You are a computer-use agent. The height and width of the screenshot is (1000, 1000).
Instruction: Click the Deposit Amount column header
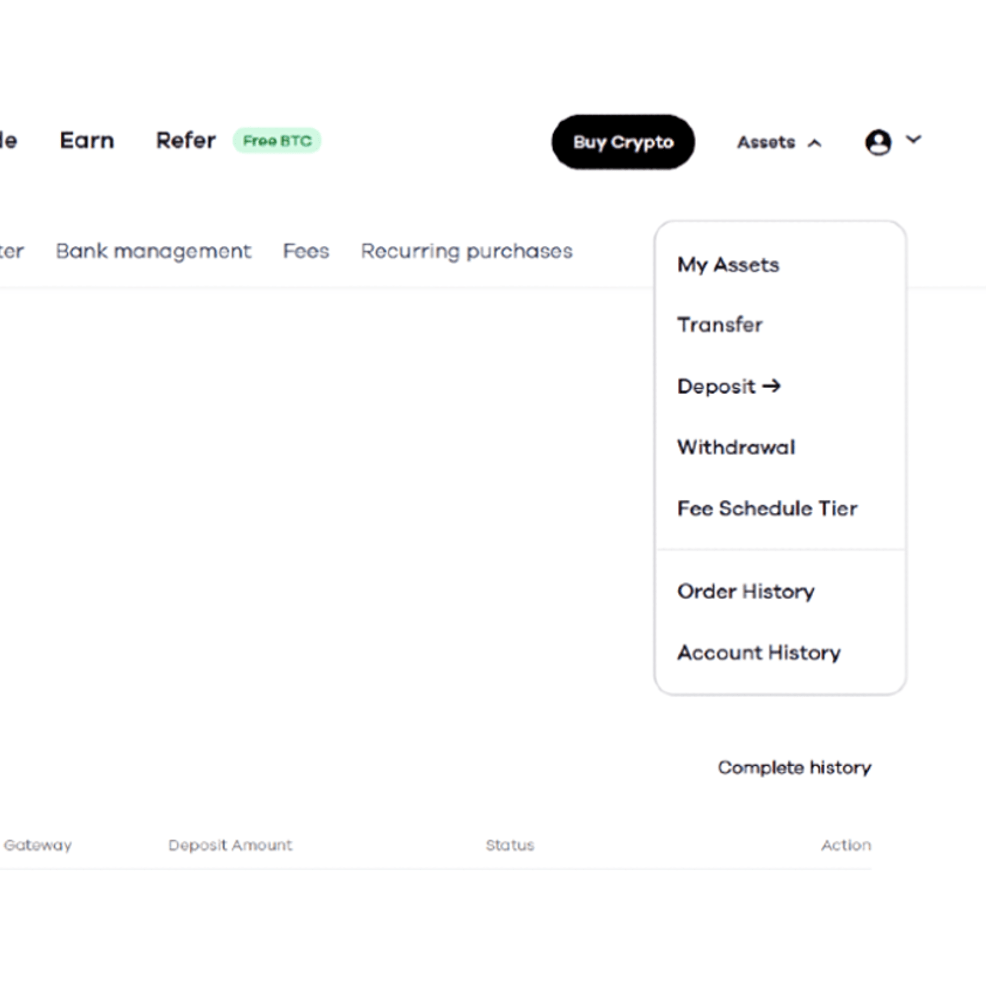coord(230,845)
